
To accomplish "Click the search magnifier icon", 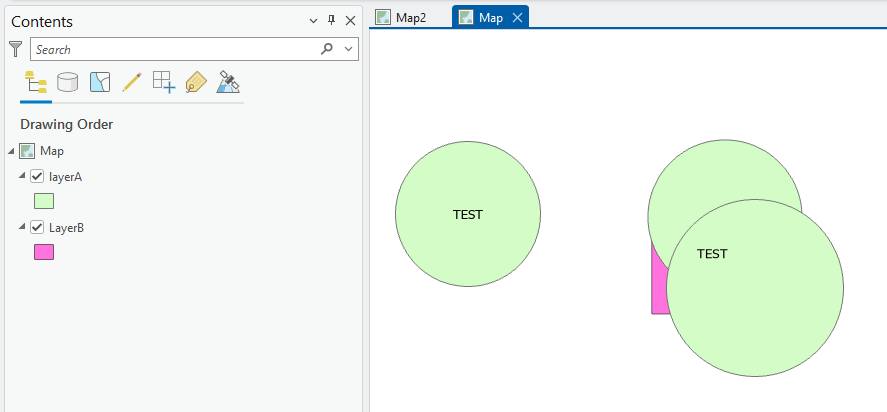I will pos(327,49).
